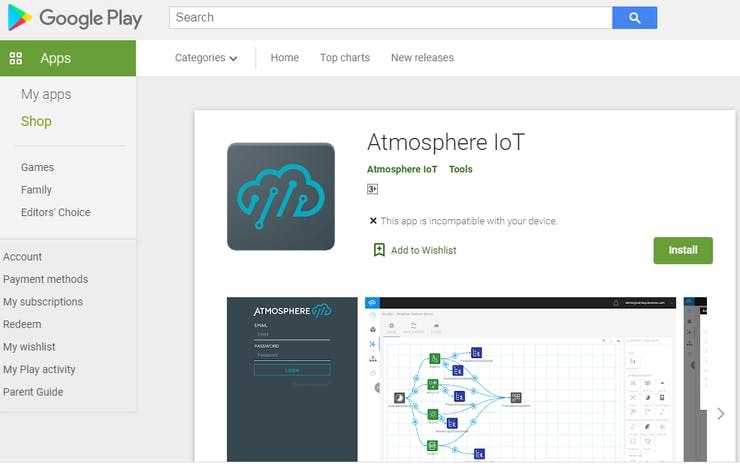Open the Parent Guide link
The width and height of the screenshot is (740, 464).
click(33, 392)
